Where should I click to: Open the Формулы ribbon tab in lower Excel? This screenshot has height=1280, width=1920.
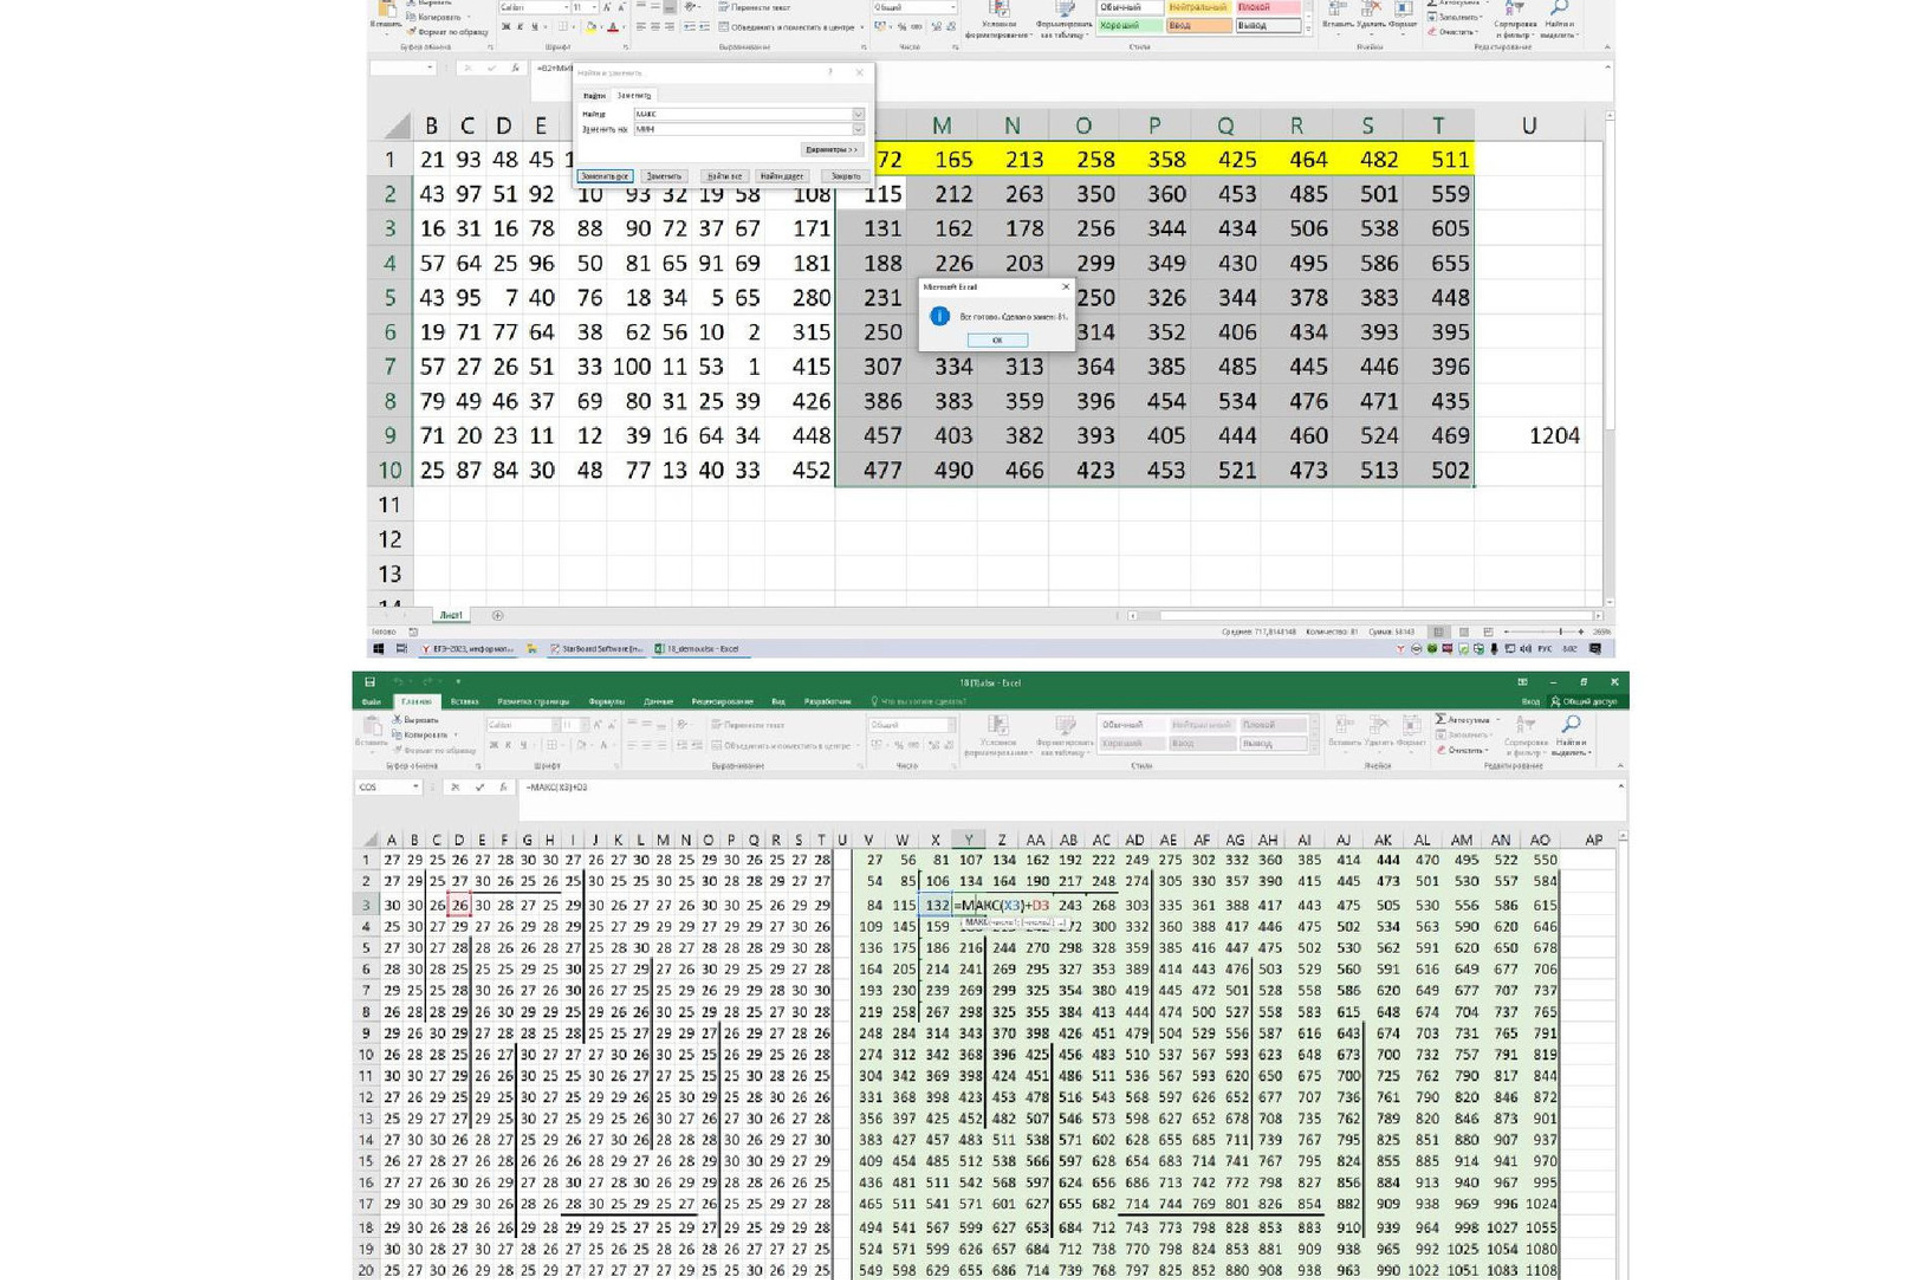[606, 702]
